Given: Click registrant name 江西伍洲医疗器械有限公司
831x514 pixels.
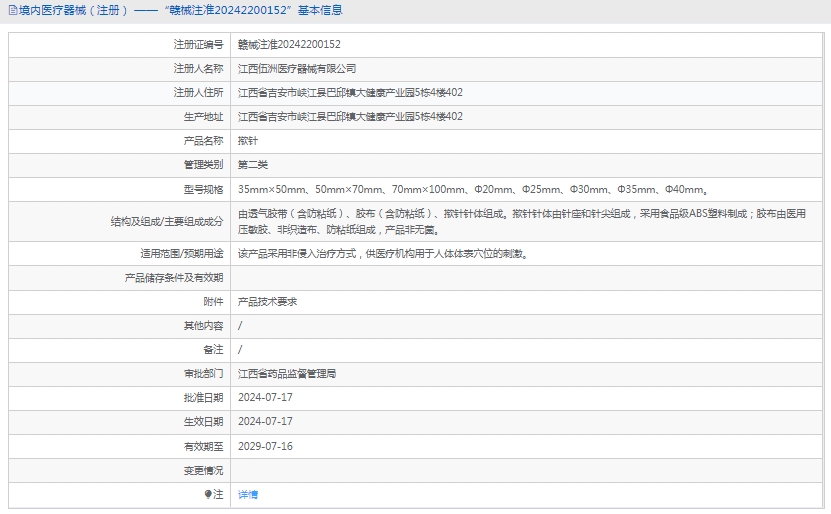Looking at the screenshot, I should (297, 69).
